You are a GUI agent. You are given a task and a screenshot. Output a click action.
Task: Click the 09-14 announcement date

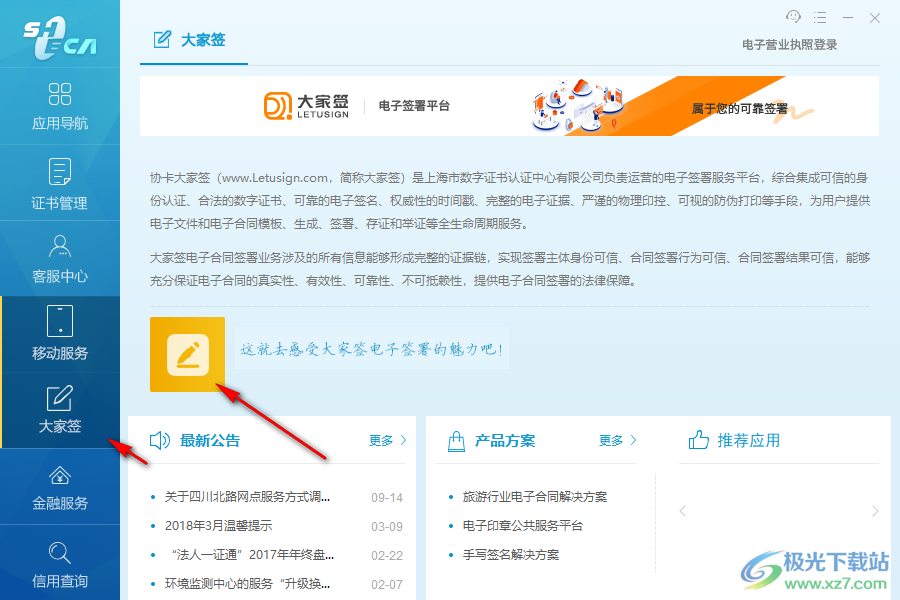point(387,498)
